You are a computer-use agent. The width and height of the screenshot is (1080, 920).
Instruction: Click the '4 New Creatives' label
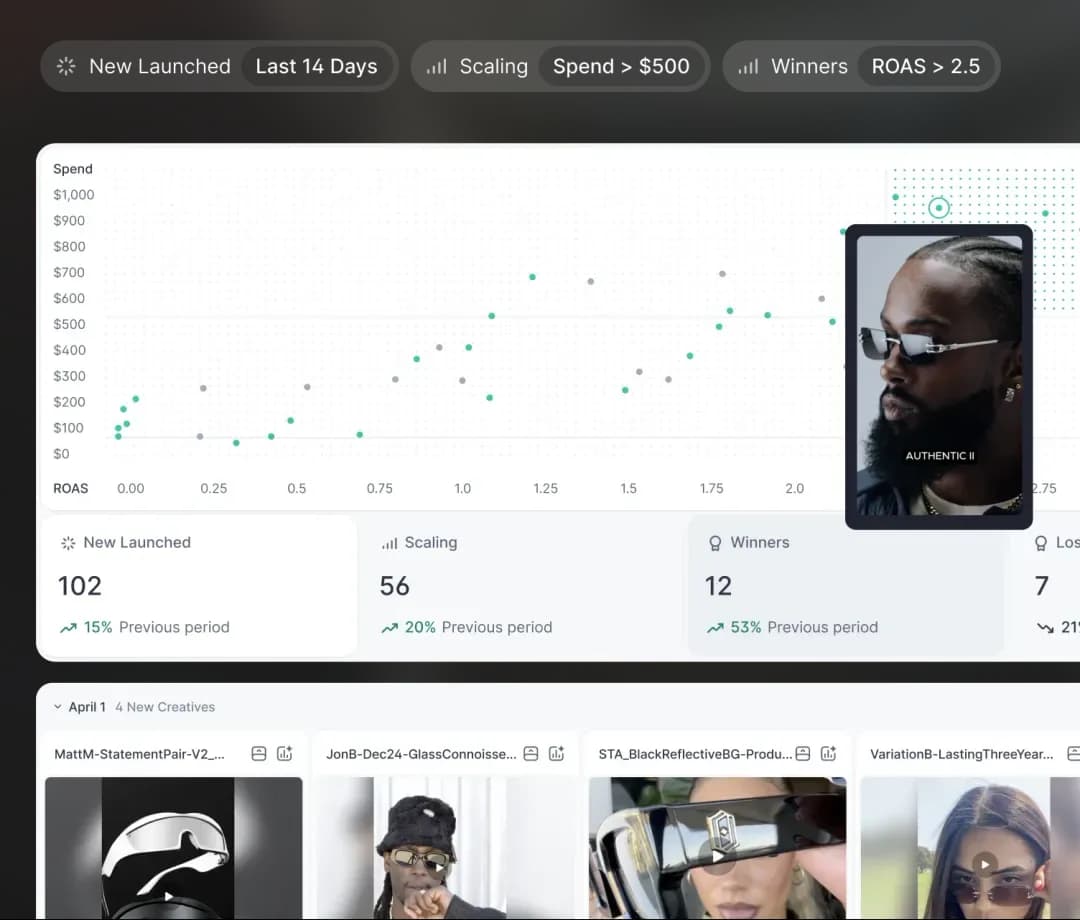tap(165, 707)
